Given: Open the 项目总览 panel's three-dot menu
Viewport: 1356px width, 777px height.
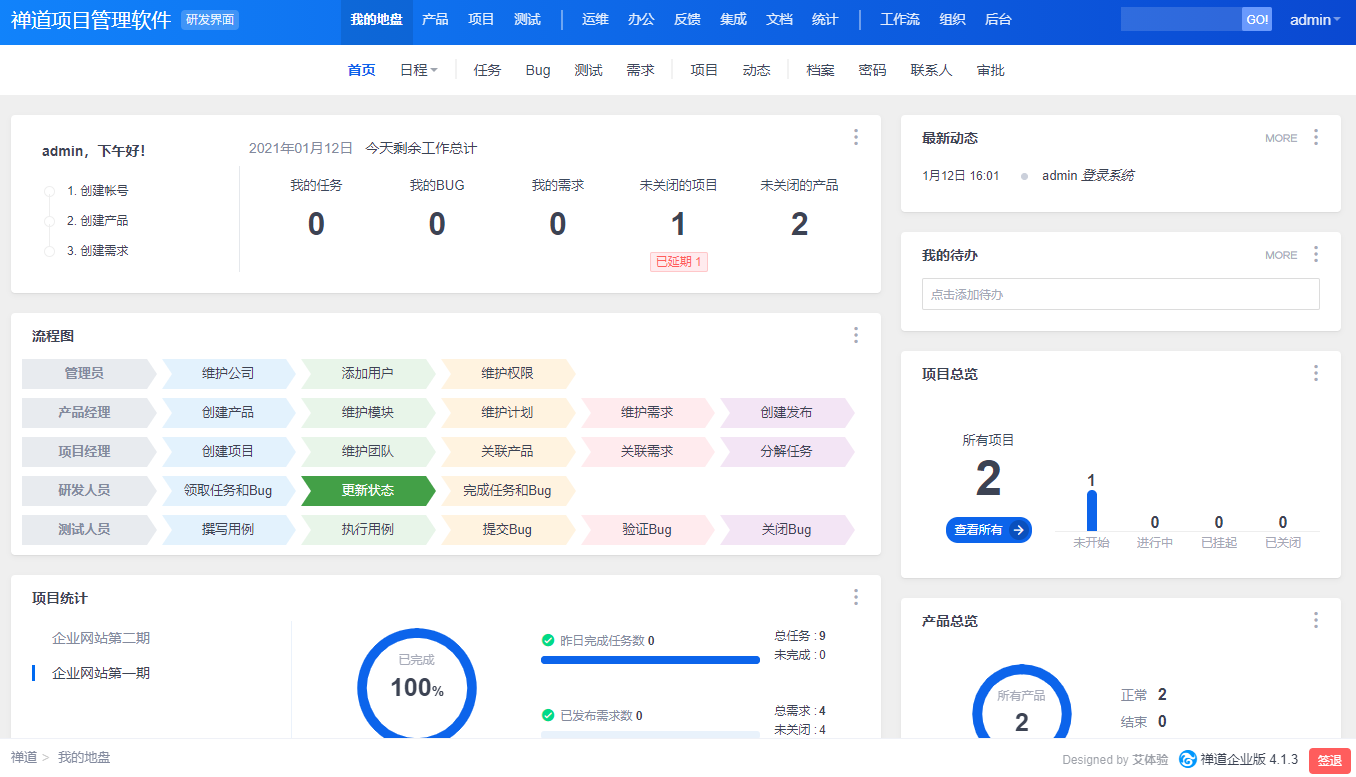Looking at the screenshot, I should tap(1315, 373).
